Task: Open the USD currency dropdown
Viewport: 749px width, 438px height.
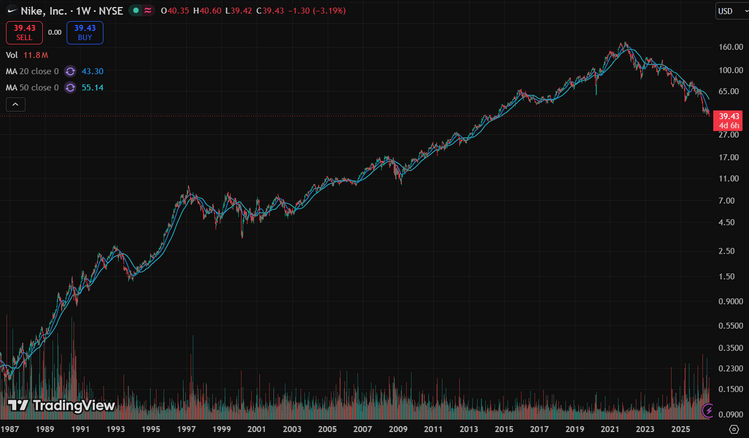Action: pyautogui.click(x=732, y=11)
